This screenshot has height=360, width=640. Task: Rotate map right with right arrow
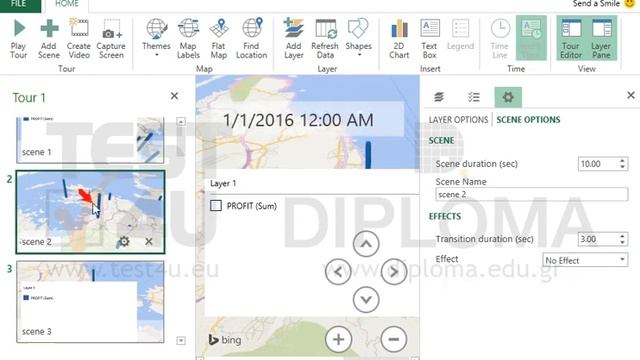pyautogui.click(x=394, y=272)
